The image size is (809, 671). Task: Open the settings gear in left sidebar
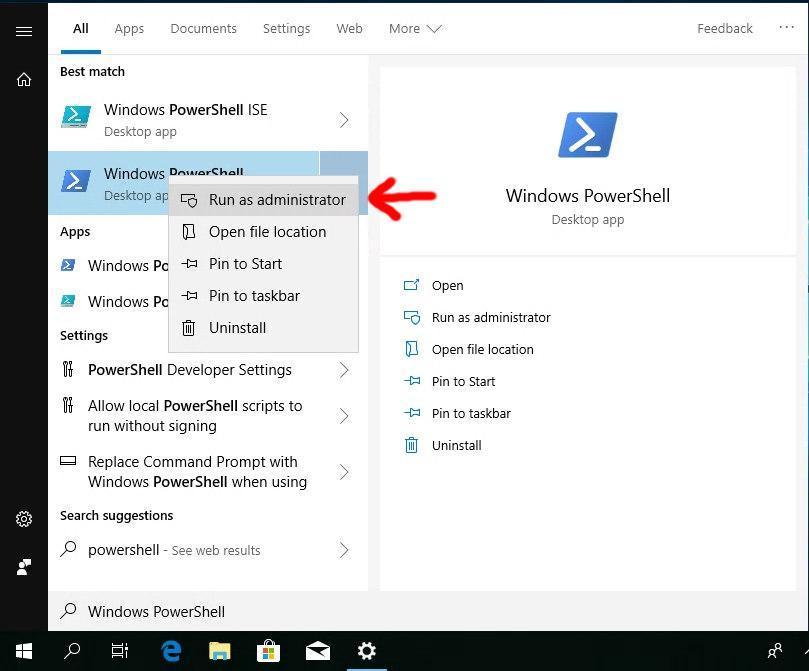(24, 519)
